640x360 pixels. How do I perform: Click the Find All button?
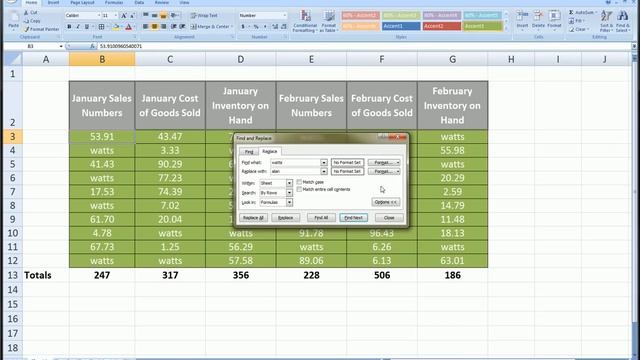tap(321, 218)
